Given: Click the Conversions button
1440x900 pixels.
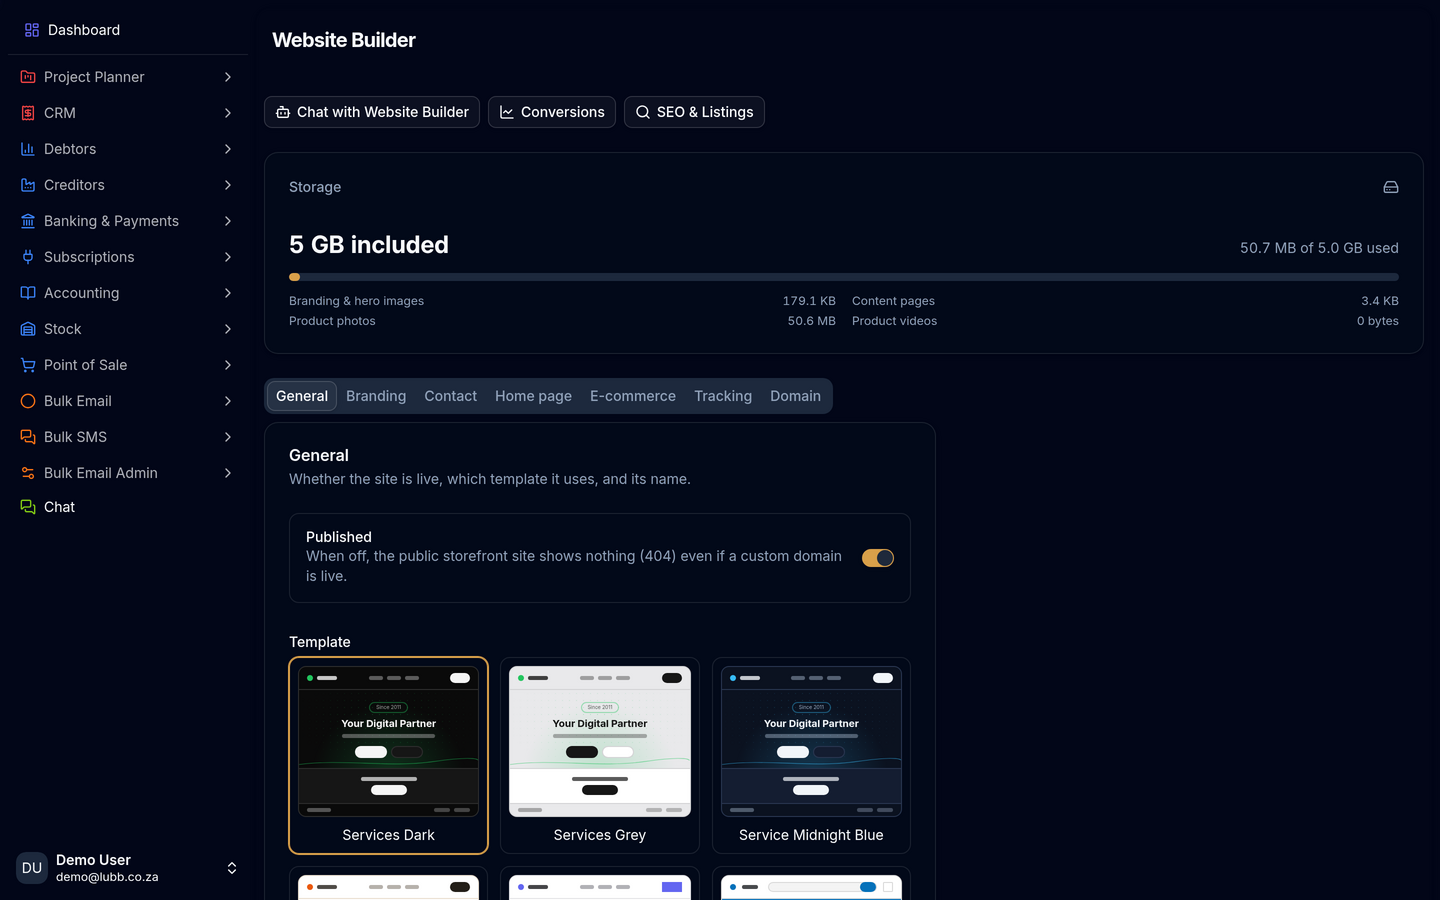Looking at the screenshot, I should tap(552, 112).
